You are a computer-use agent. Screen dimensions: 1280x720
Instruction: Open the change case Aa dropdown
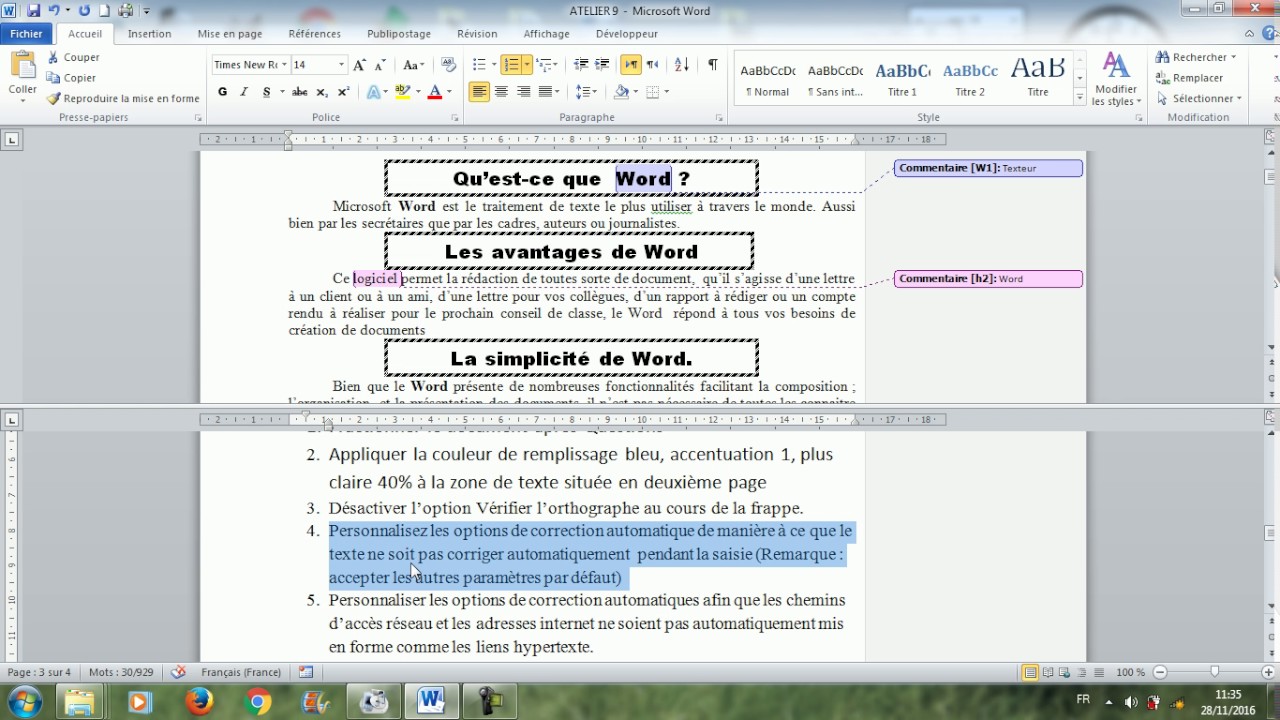click(413, 65)
